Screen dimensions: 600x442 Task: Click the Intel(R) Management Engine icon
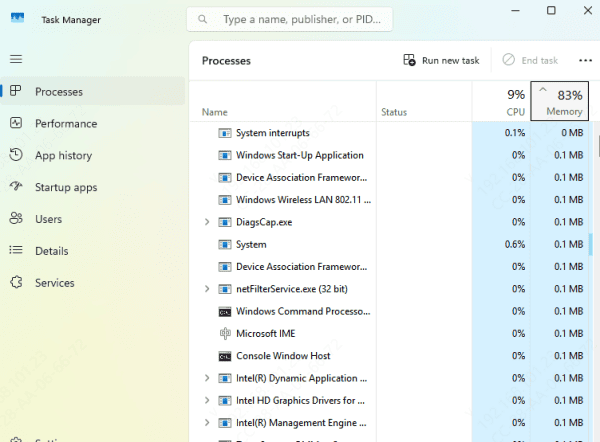[x=225, y=423]
